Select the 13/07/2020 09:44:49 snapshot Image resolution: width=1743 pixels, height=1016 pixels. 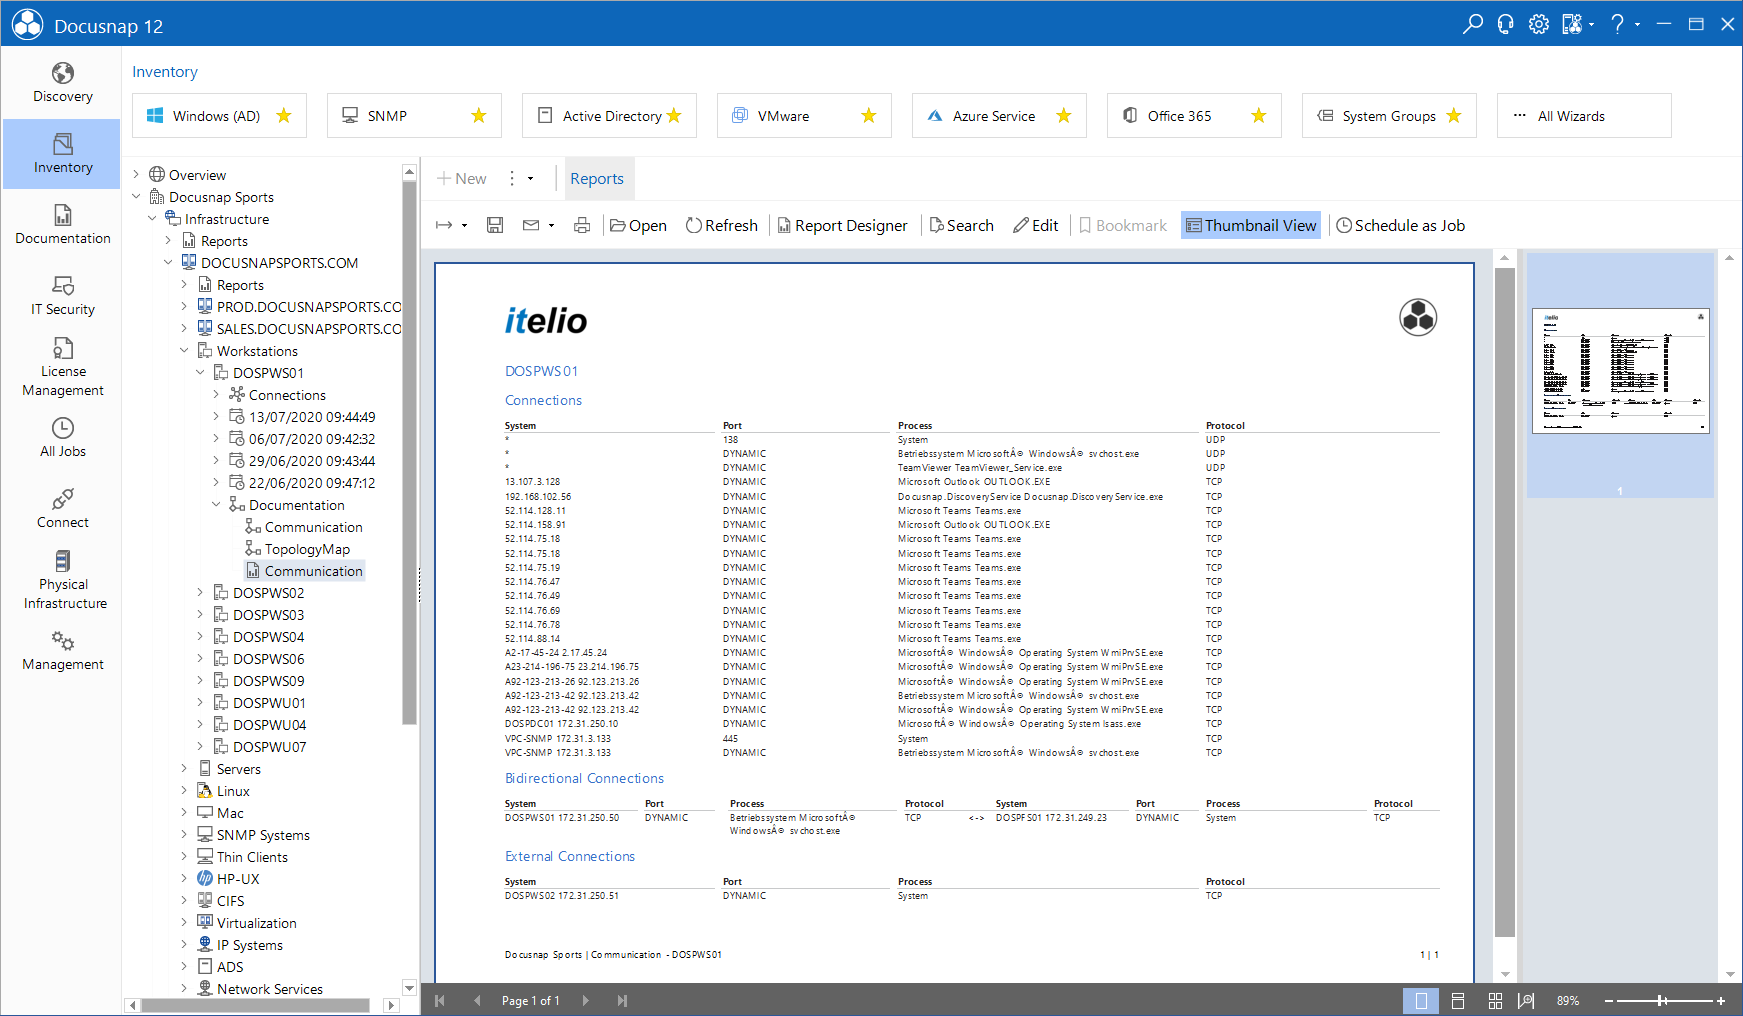click(312, 417)
